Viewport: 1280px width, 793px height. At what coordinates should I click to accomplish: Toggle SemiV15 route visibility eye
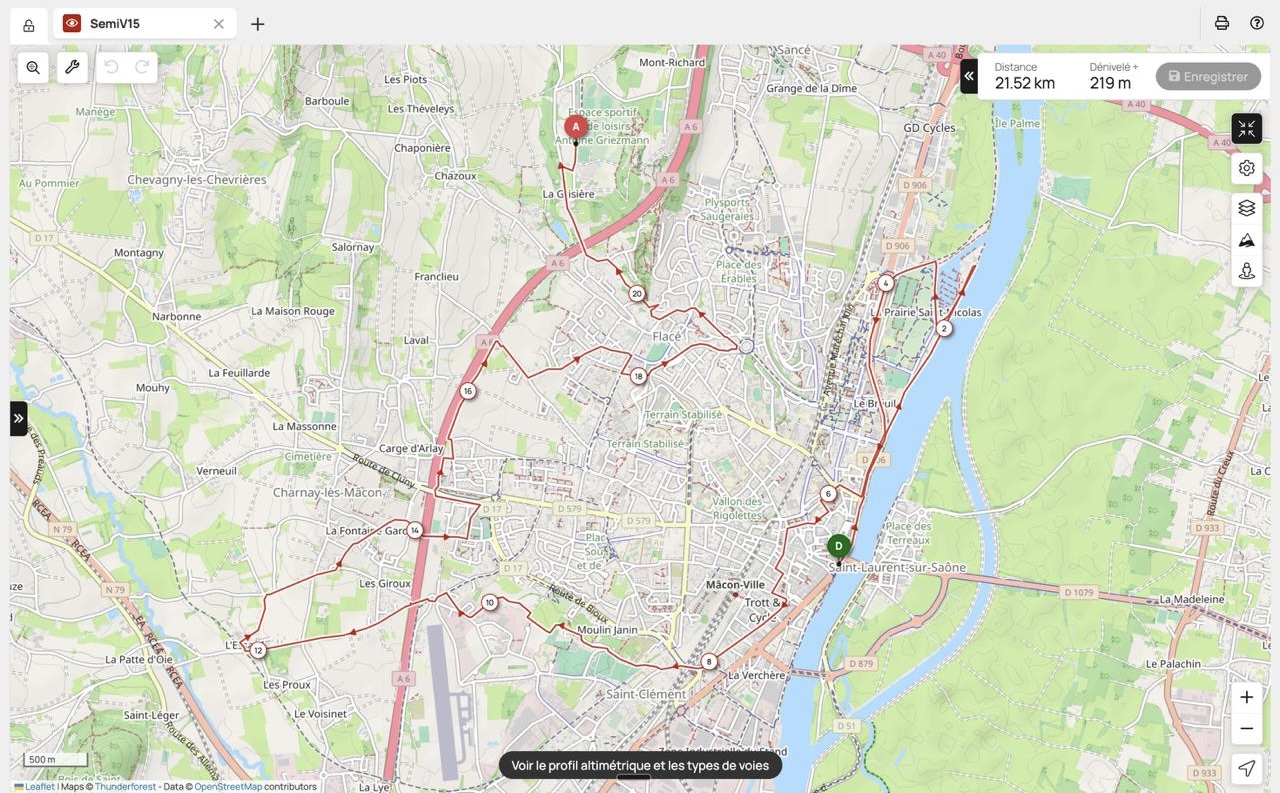pos(72,23)
